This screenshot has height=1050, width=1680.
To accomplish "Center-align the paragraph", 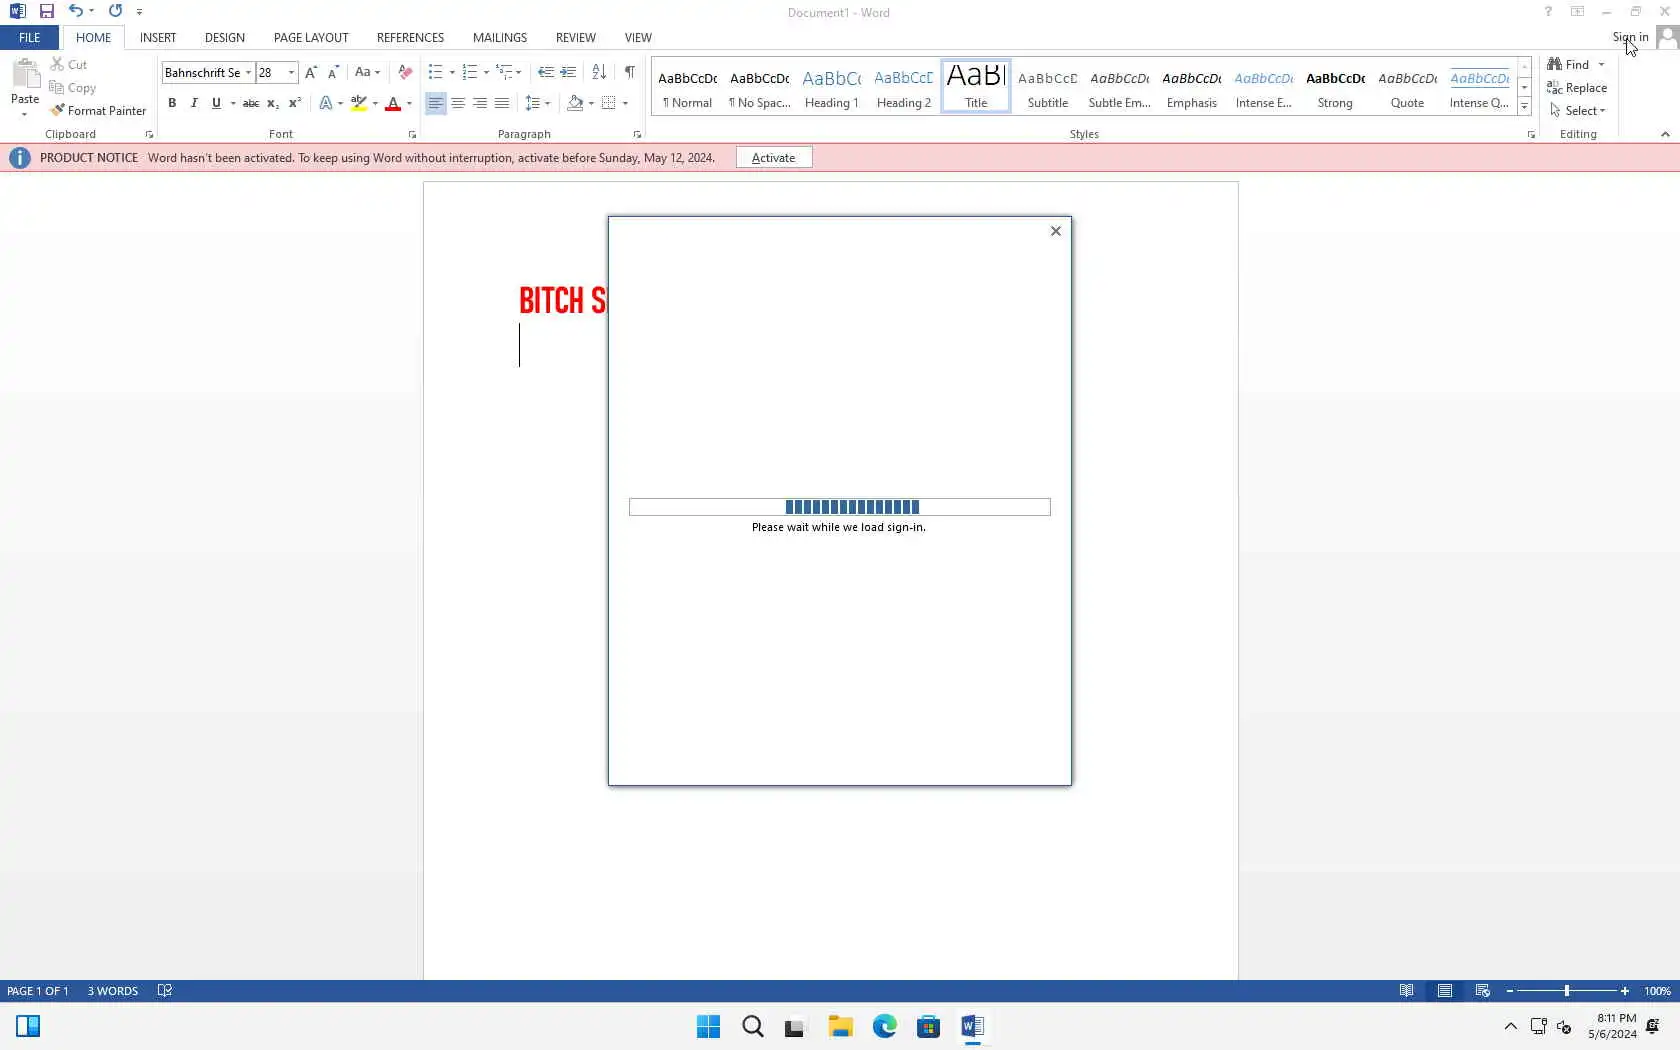I will [458, 103].
